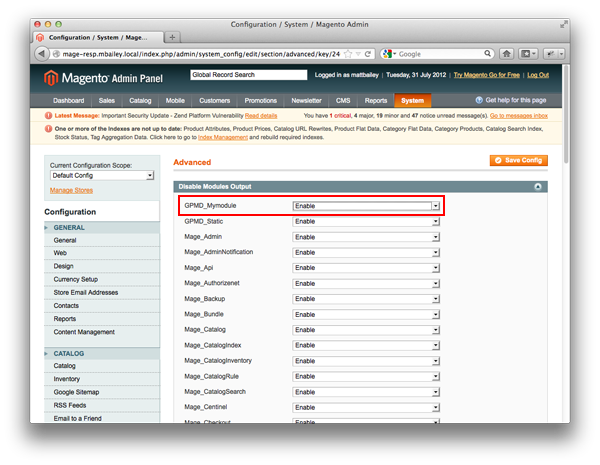Open the Mage_CatalogRule dropdown
Viewport: 600px width, 465px height.
pyautogui.click(x=366, y=376)
